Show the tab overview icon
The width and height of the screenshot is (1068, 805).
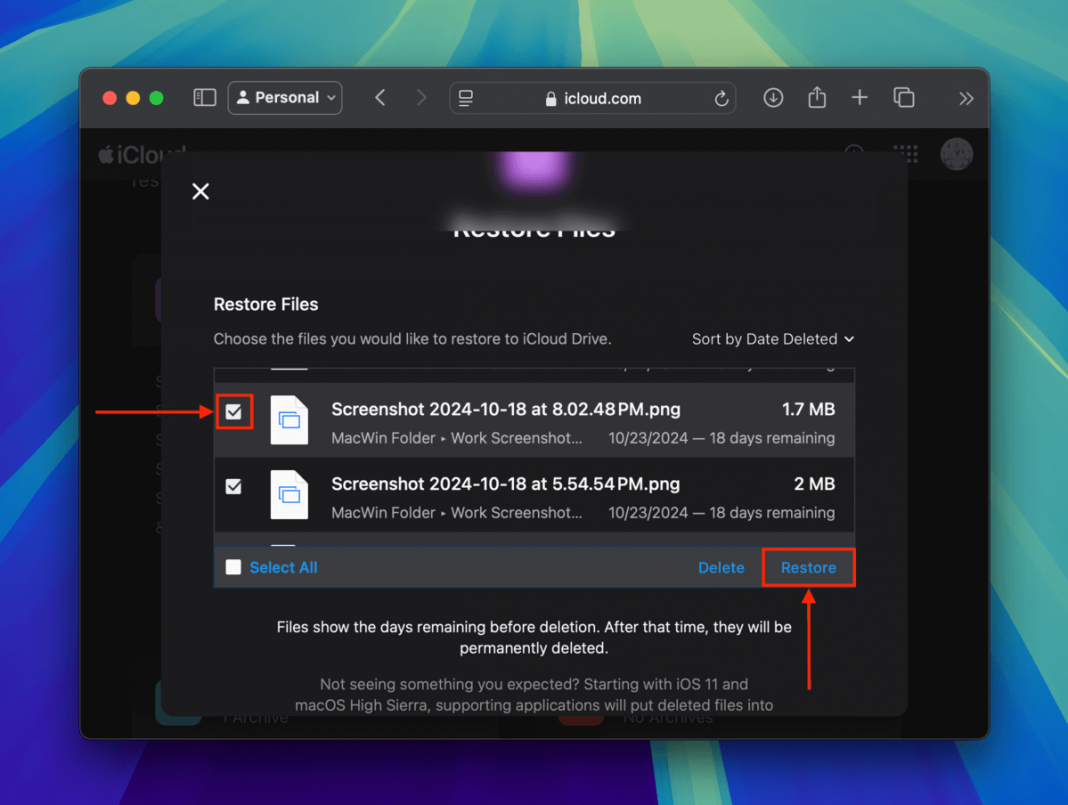903,97
